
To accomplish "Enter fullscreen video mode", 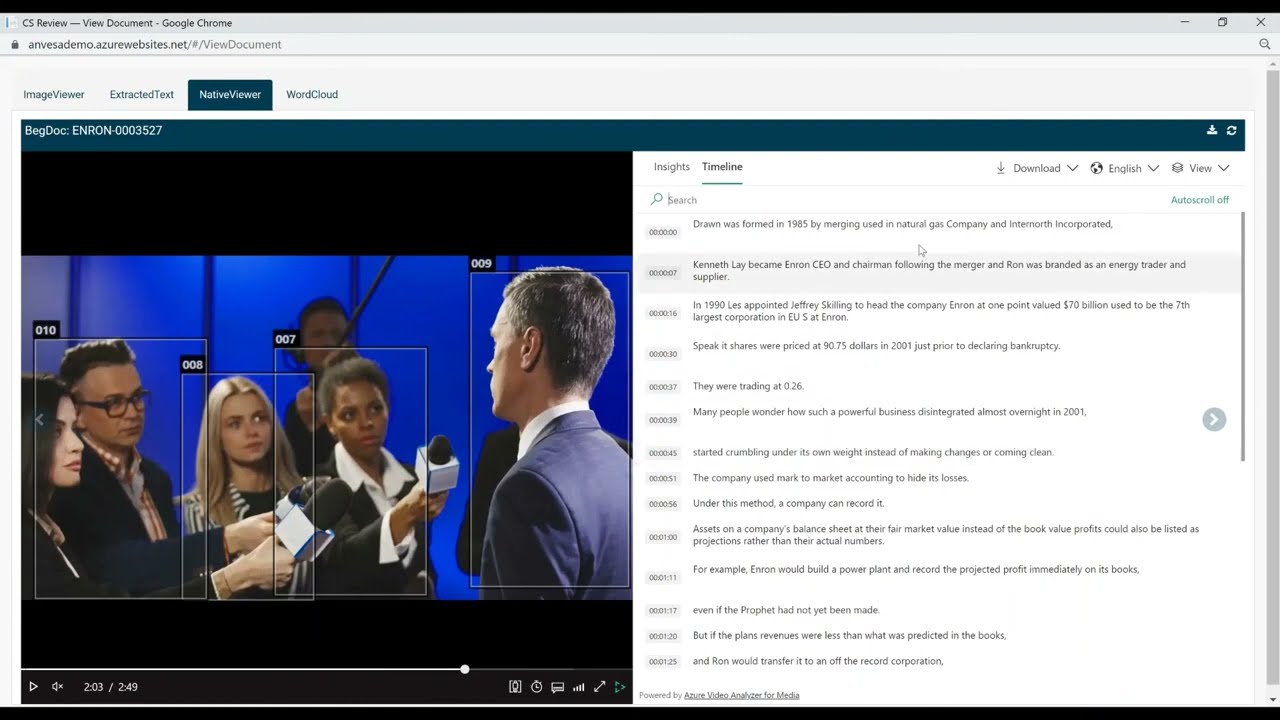I will pos(599,687).
